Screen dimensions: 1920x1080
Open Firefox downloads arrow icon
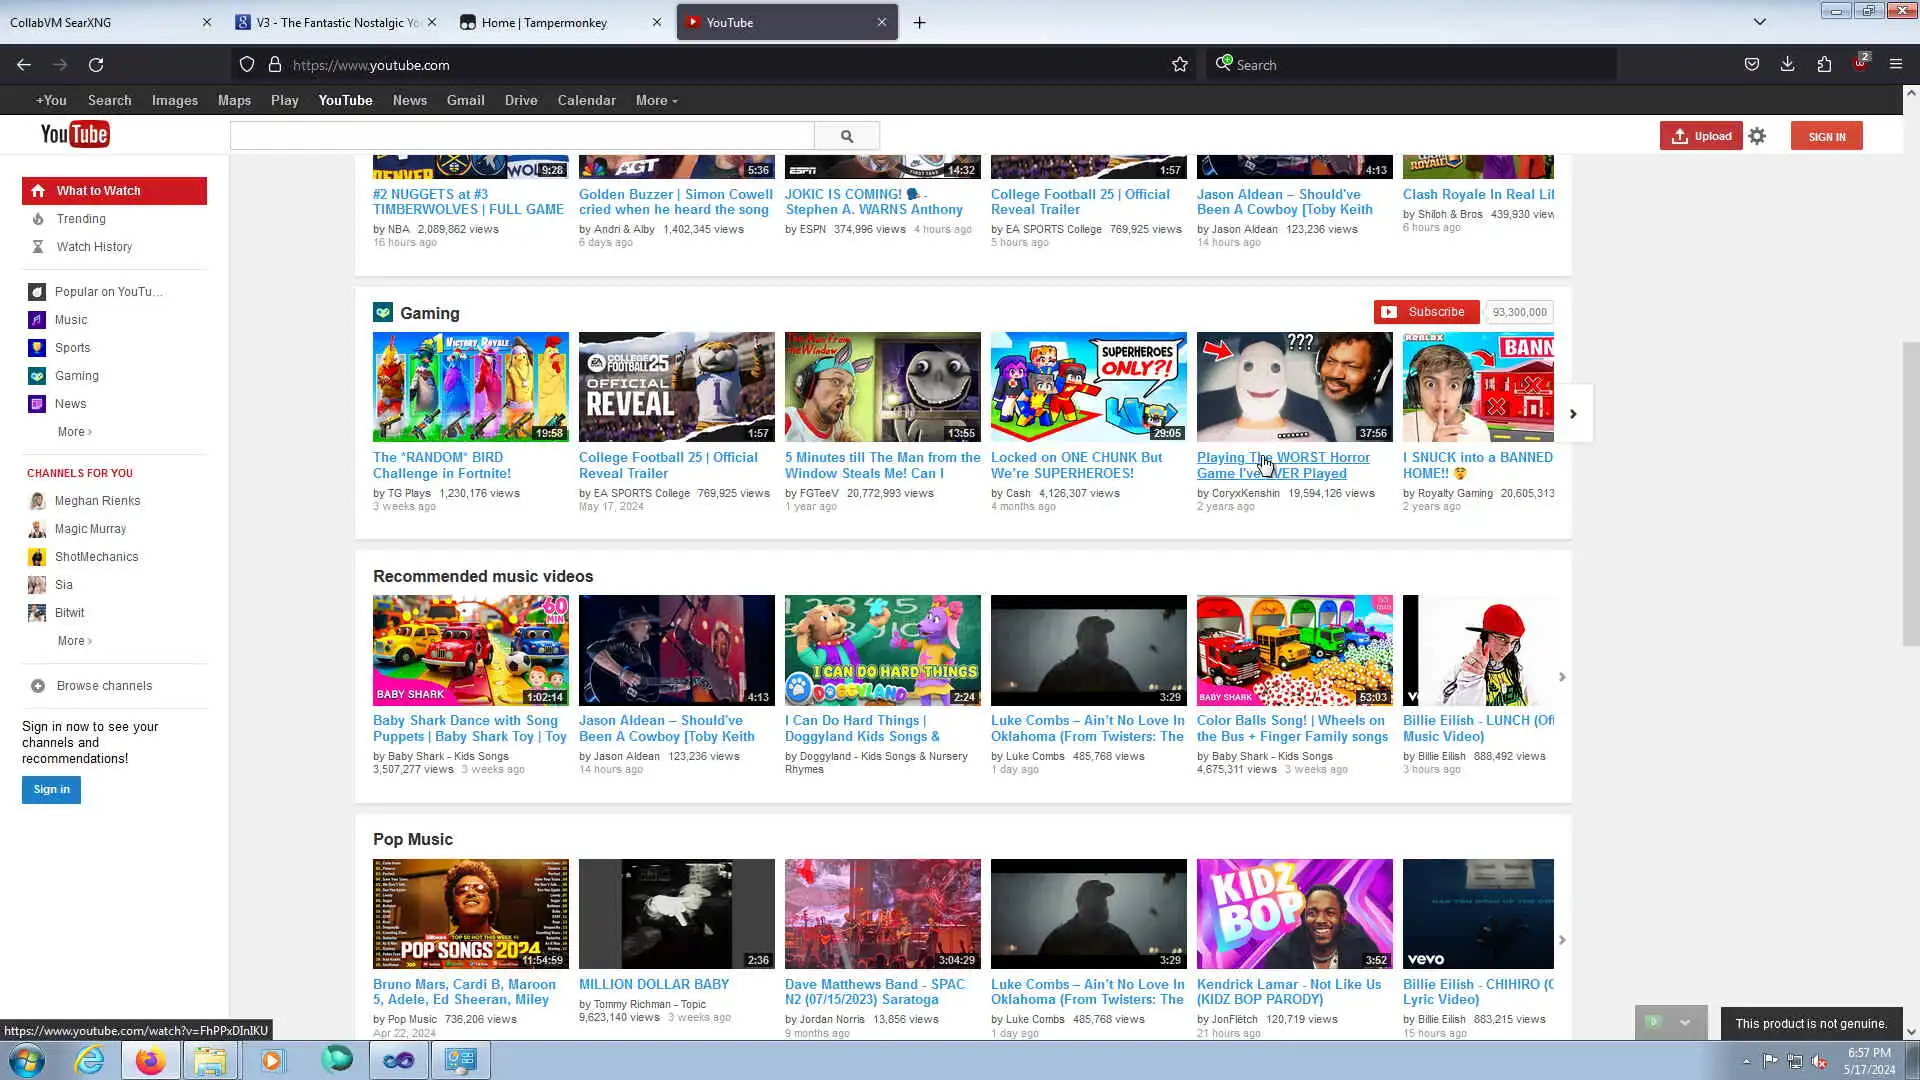(1787, 65)
